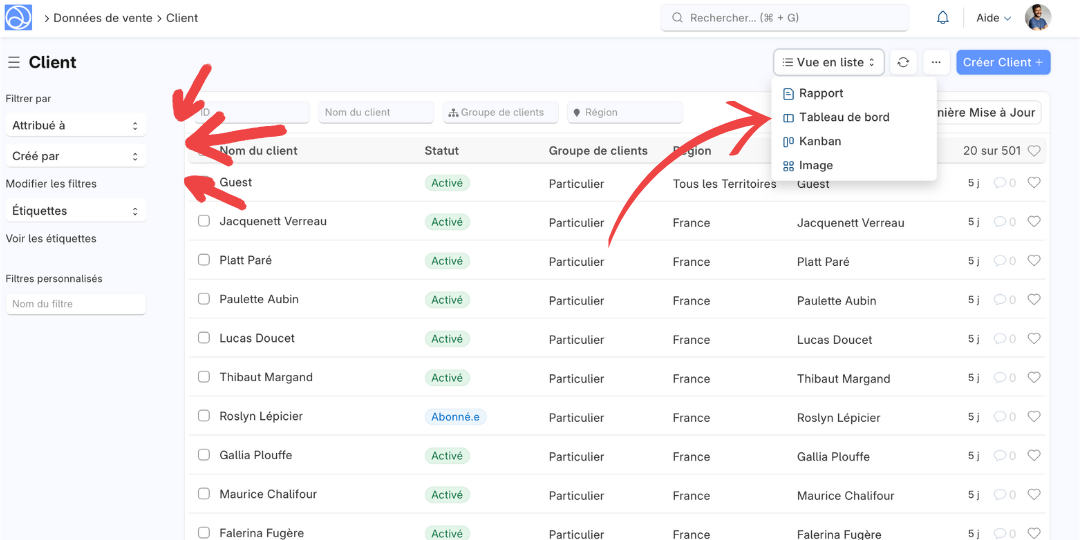The width and height of the screenshot is (1080, 540).
Task: Switch to Kanban view
Action: coord(819,141)
